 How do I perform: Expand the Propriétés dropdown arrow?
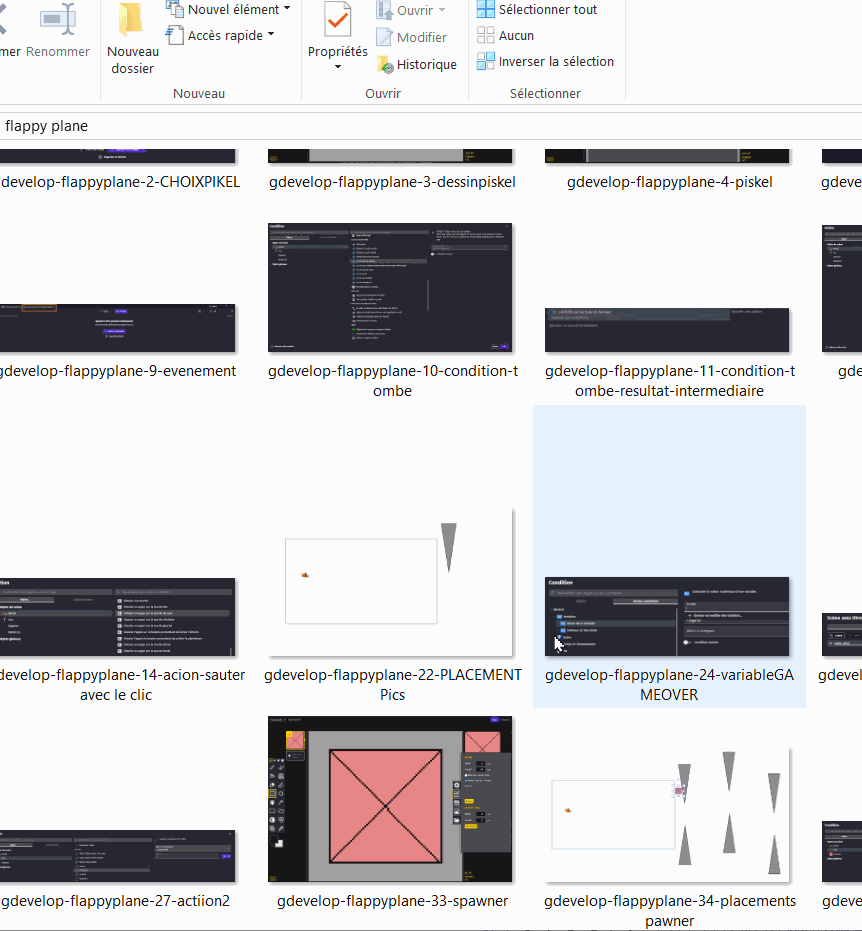click(337, 66)
